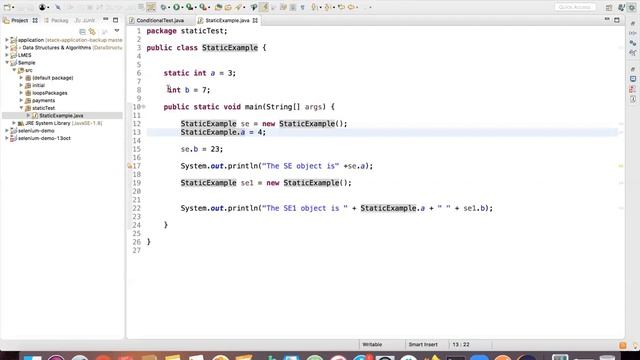Click the Previous Annotation arrow icon
Viewport: 640px width, 360px height.
tap(327, 7)
